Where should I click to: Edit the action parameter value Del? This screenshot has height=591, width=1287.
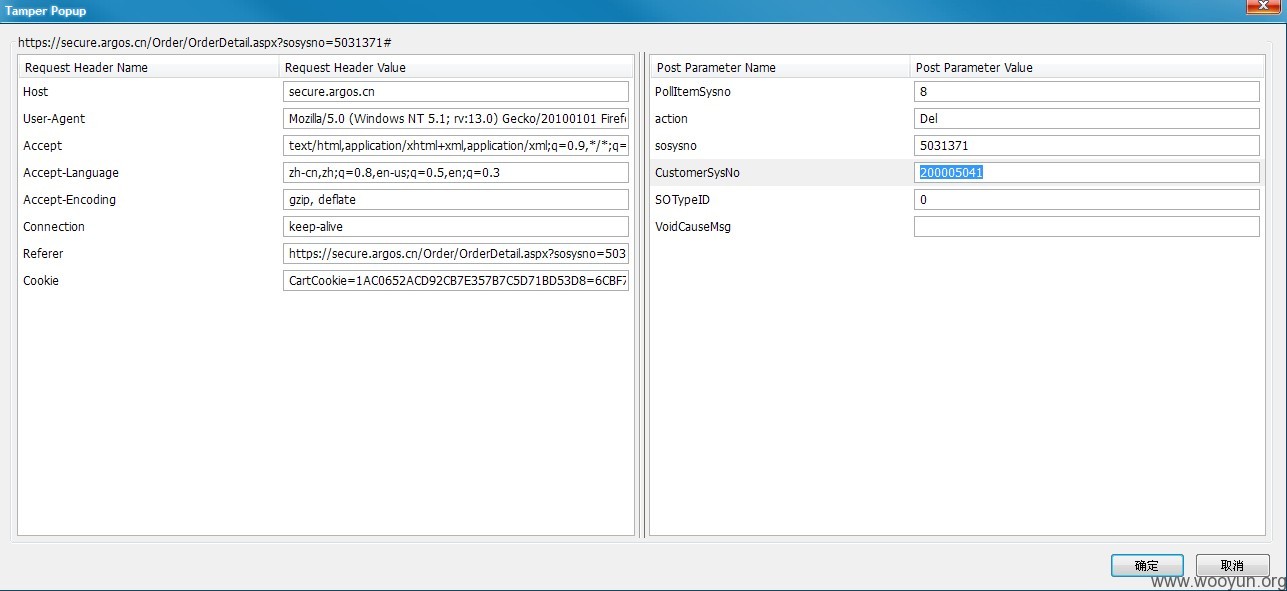point(1087,119)
